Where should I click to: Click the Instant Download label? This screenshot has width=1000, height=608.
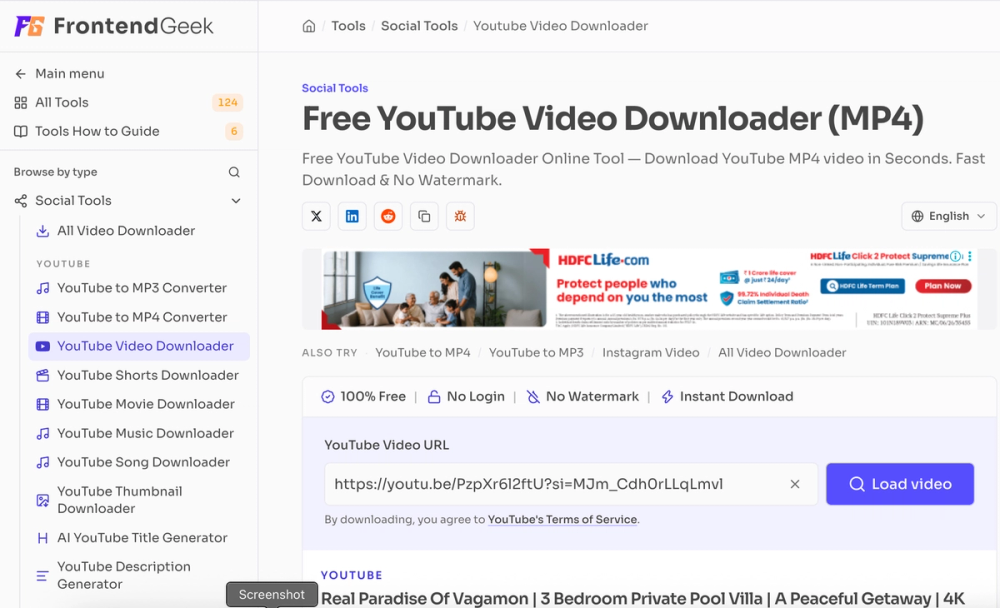[728, 397]
